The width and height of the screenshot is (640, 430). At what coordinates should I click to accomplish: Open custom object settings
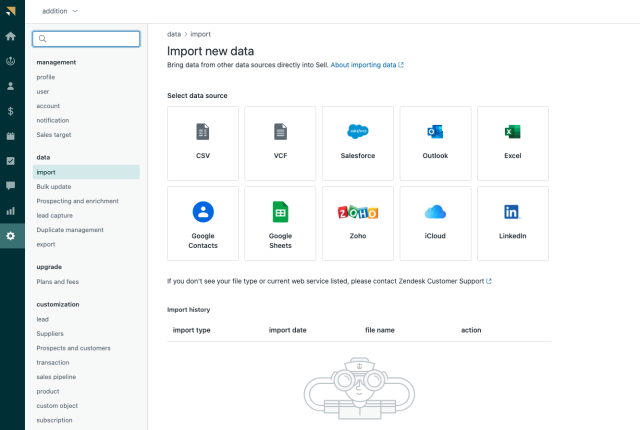(x=57, y=406)
